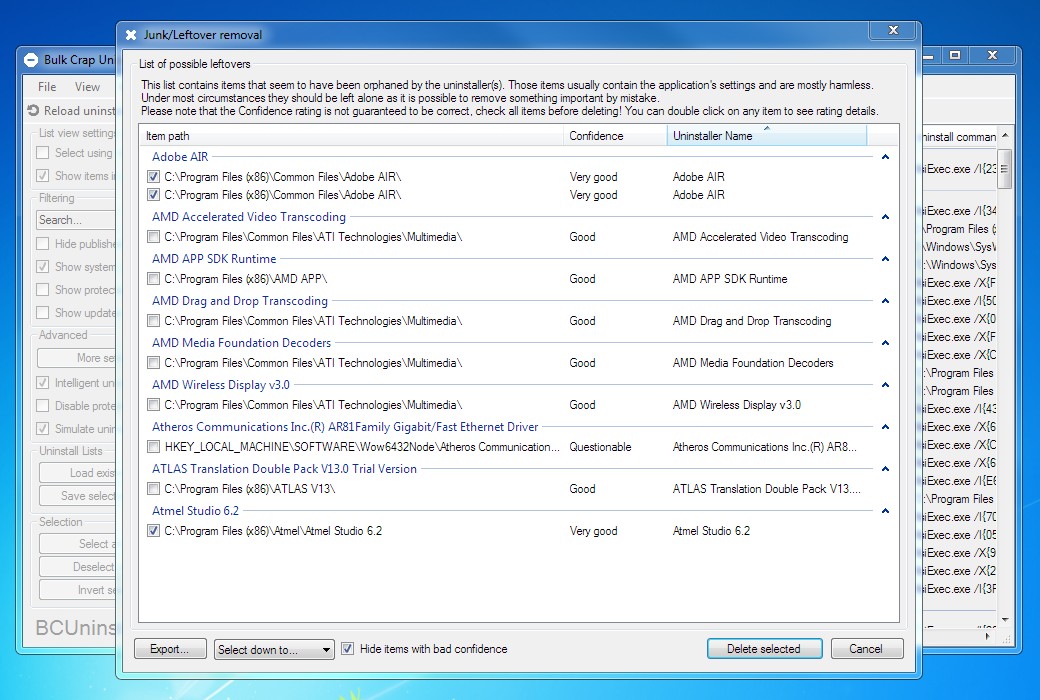Check the Atheros registry key item
The height and width of the screenshot is (700, 1040).
point(153,447)
